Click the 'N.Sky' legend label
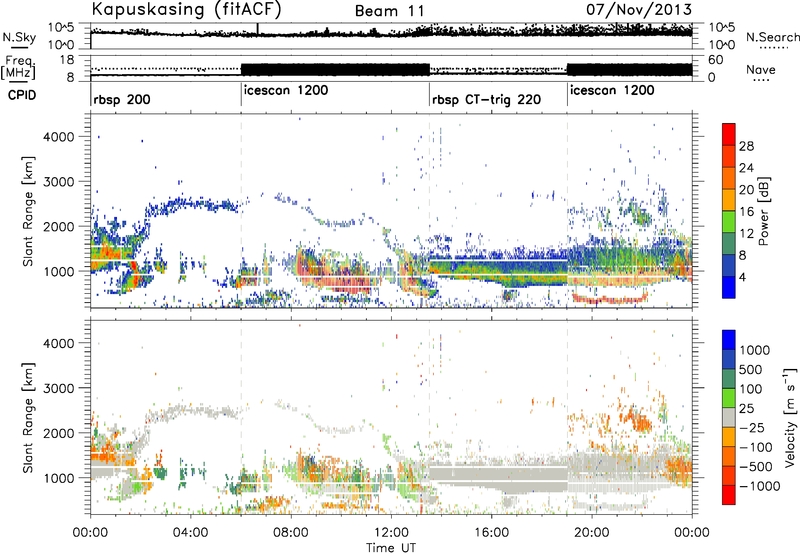Image resolution: width=800 pixels, height=554 pixels. [19, 37]
